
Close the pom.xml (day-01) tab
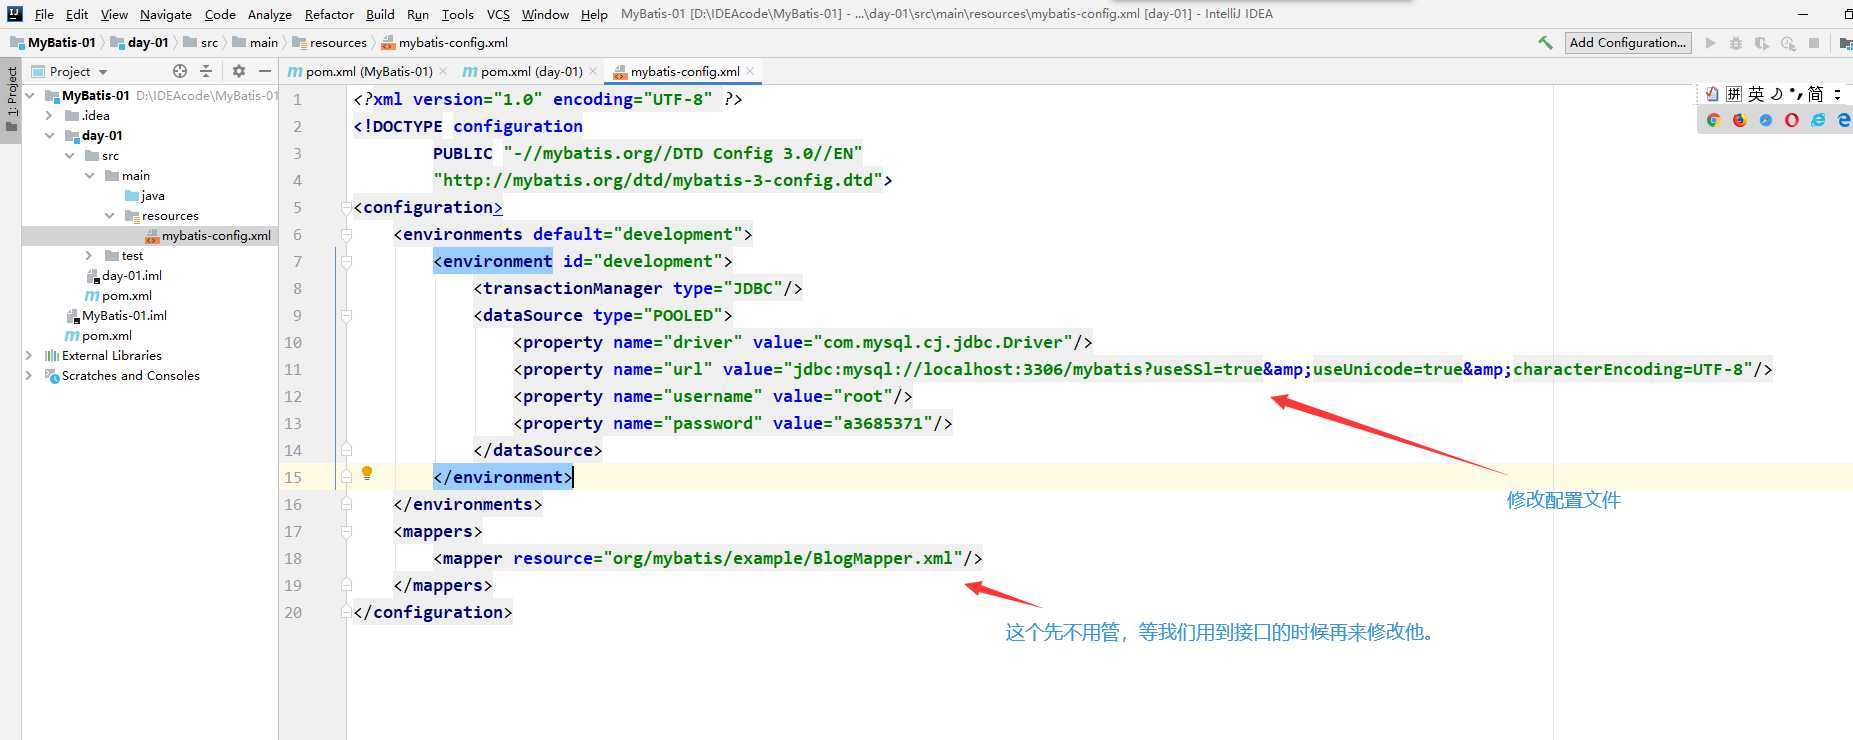(593, 71)
